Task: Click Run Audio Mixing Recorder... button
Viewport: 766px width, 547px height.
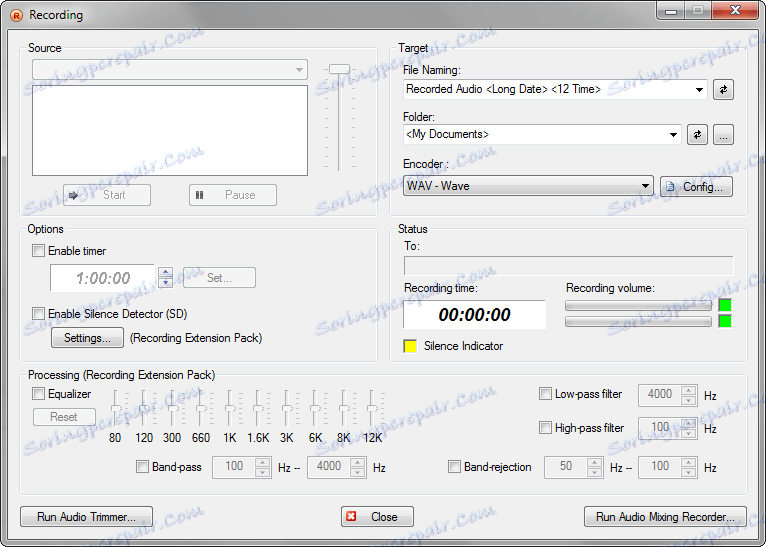Action: (x=665, y=517)
